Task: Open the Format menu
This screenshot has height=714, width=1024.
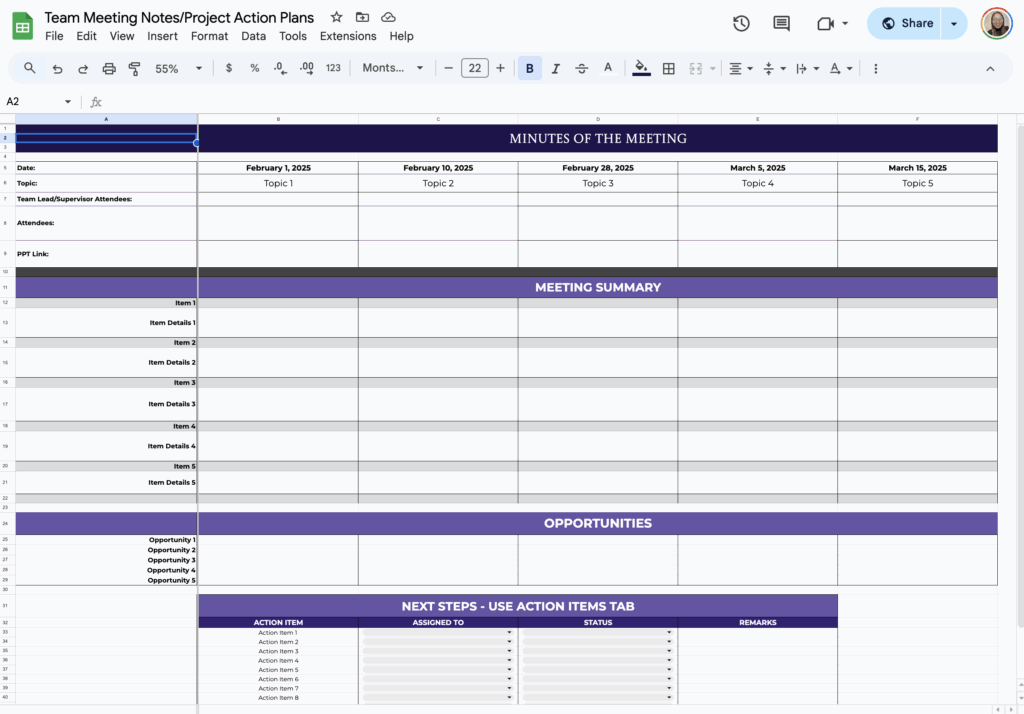Action: [209, 36]
